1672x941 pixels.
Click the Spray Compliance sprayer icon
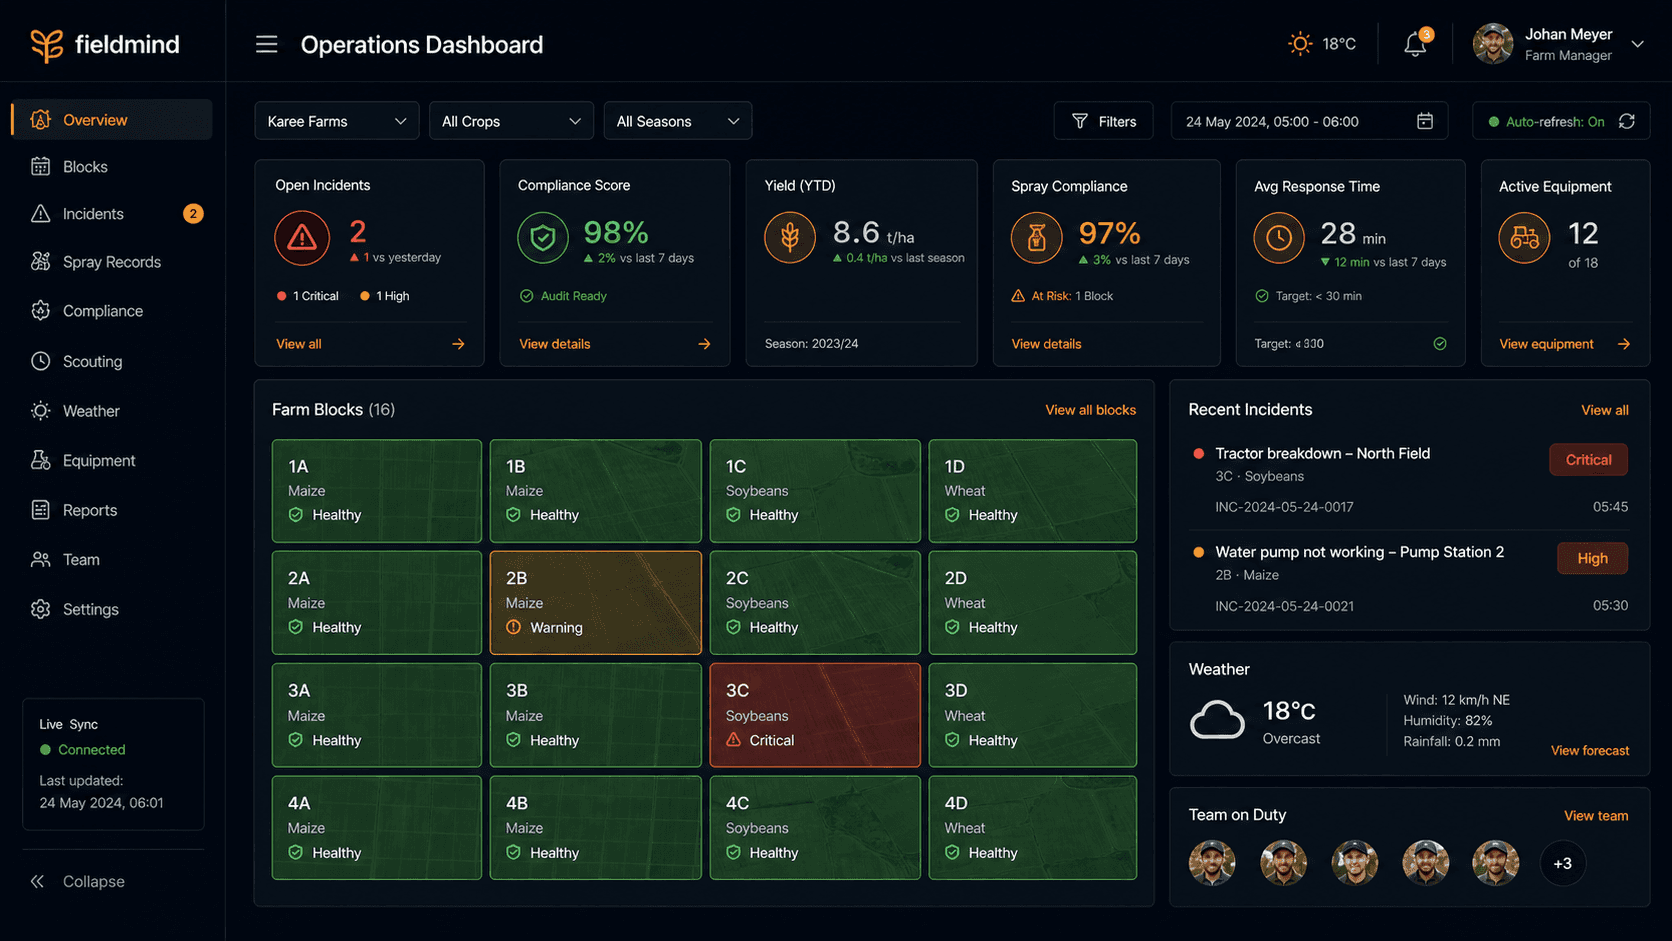coord(1037,238)
